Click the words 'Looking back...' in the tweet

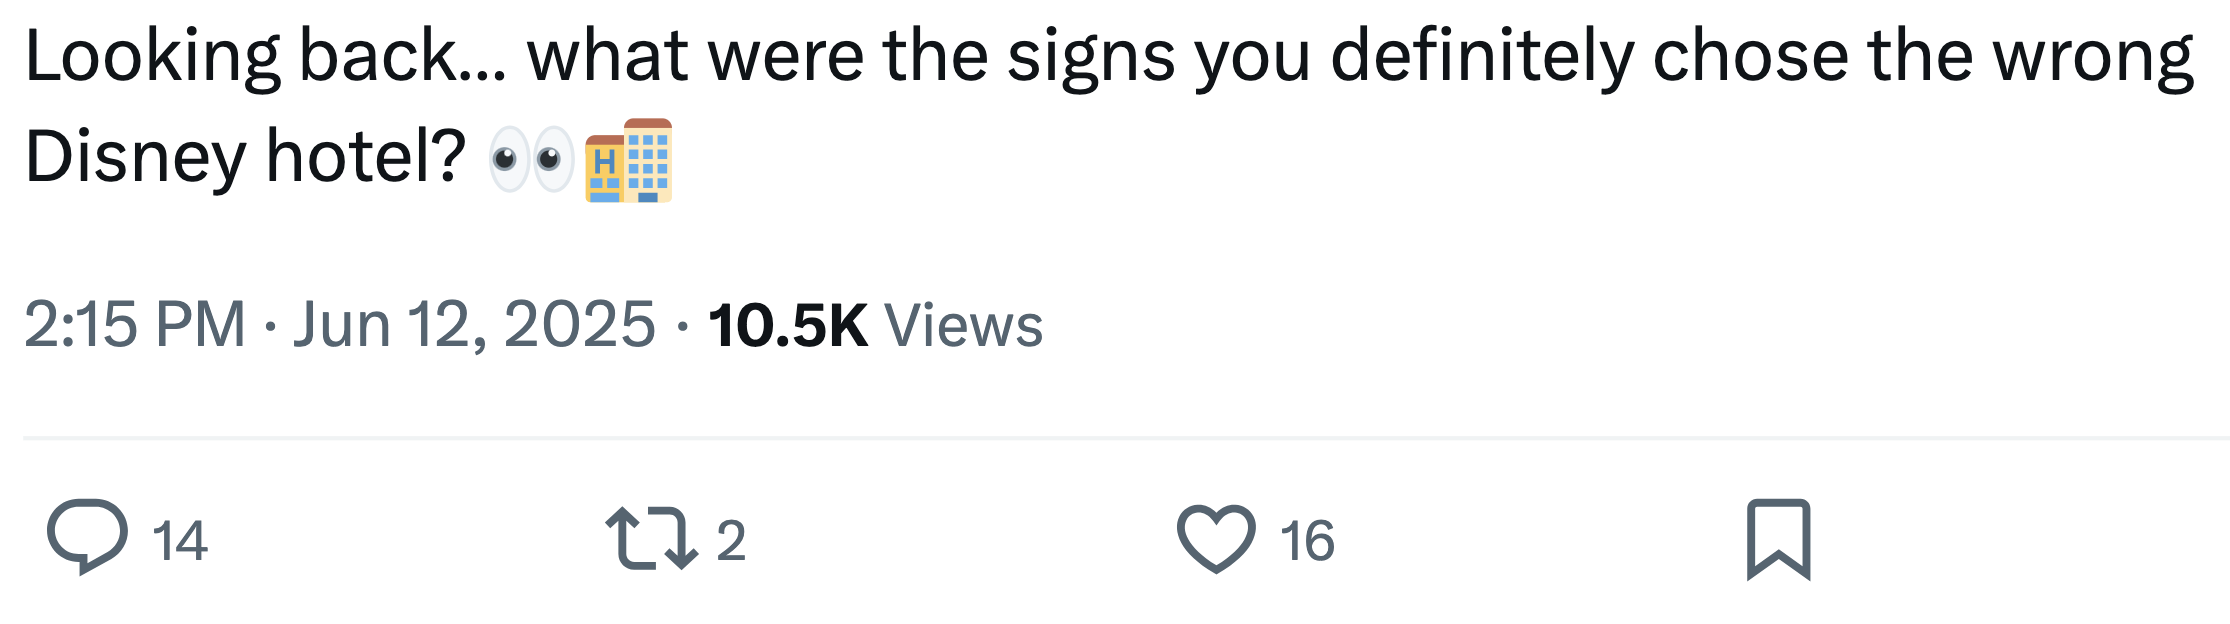266,56
